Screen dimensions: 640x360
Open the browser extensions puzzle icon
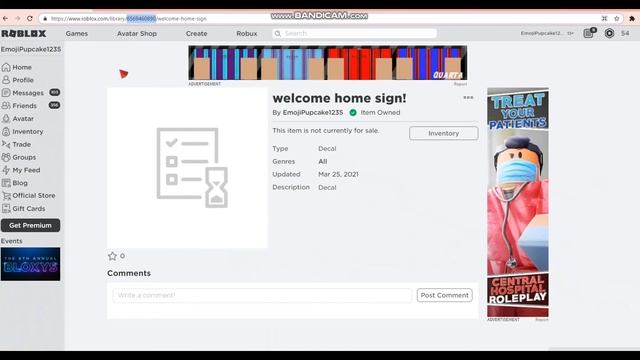click(632, 19)
